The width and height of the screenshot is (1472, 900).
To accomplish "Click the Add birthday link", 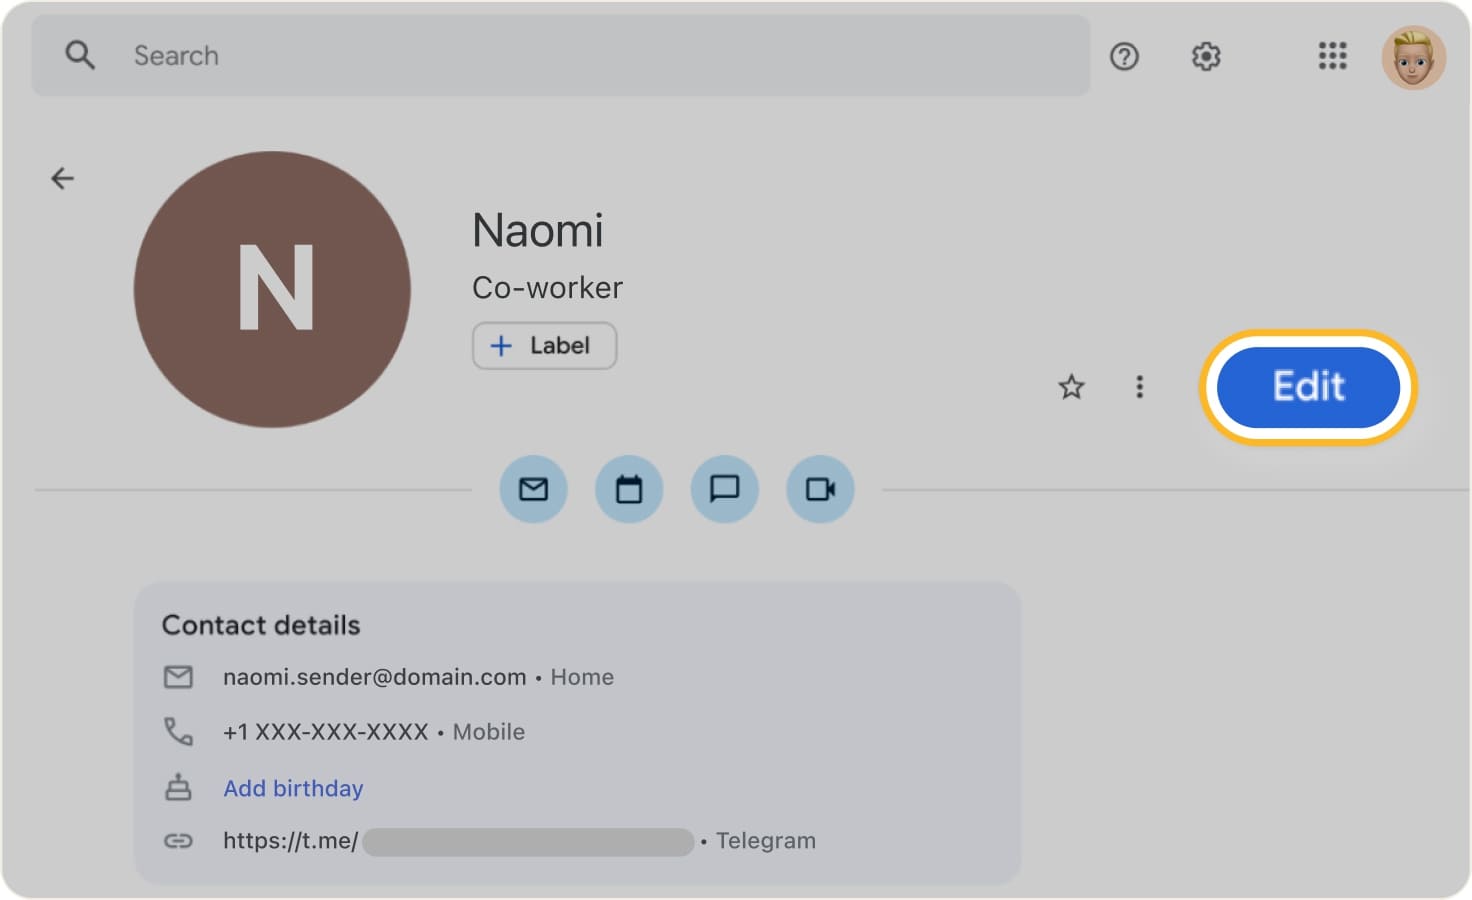I will [292, 788].
